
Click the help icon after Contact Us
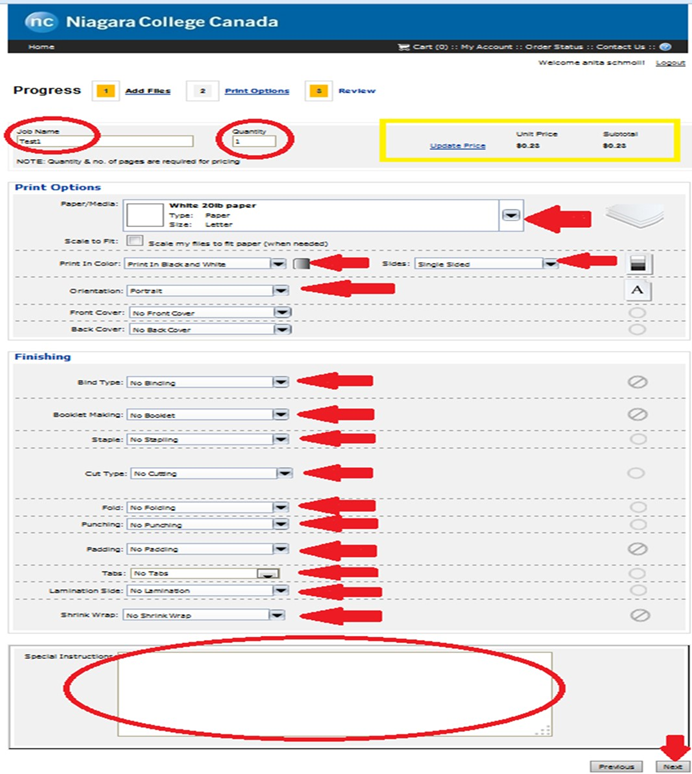665,47
